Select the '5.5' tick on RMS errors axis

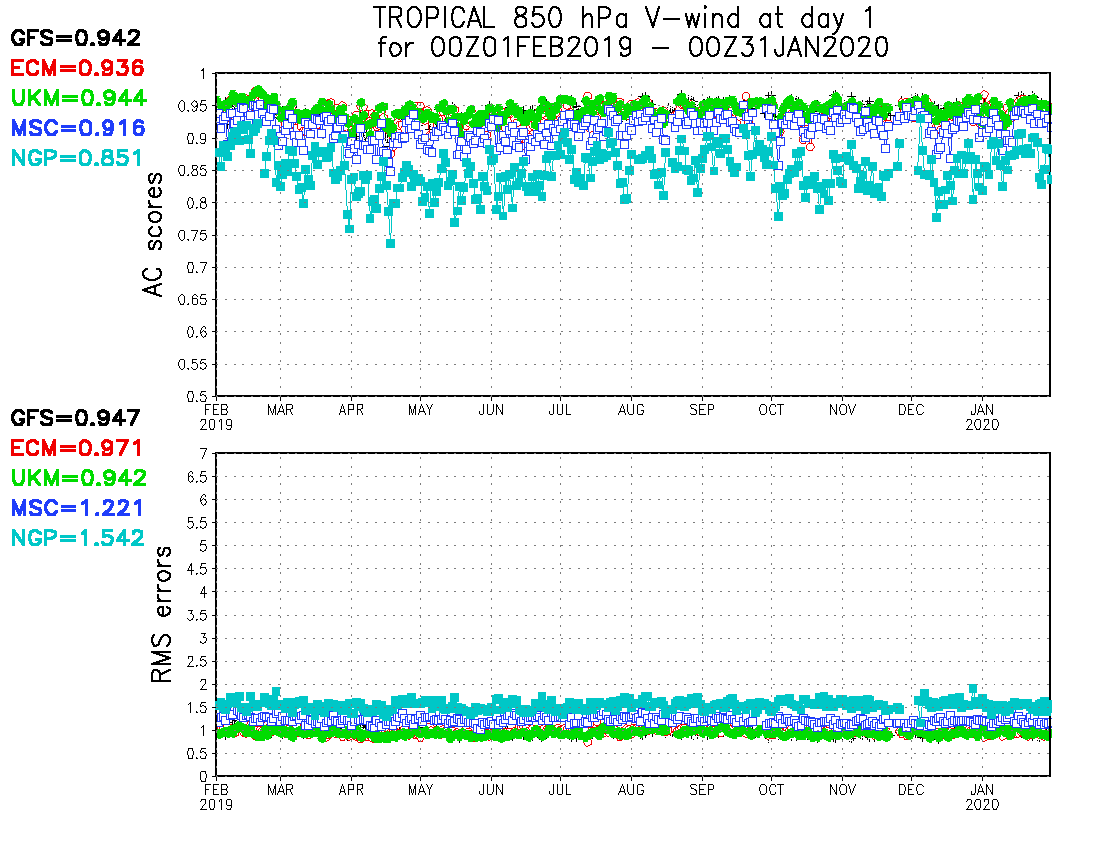(196, 523)
